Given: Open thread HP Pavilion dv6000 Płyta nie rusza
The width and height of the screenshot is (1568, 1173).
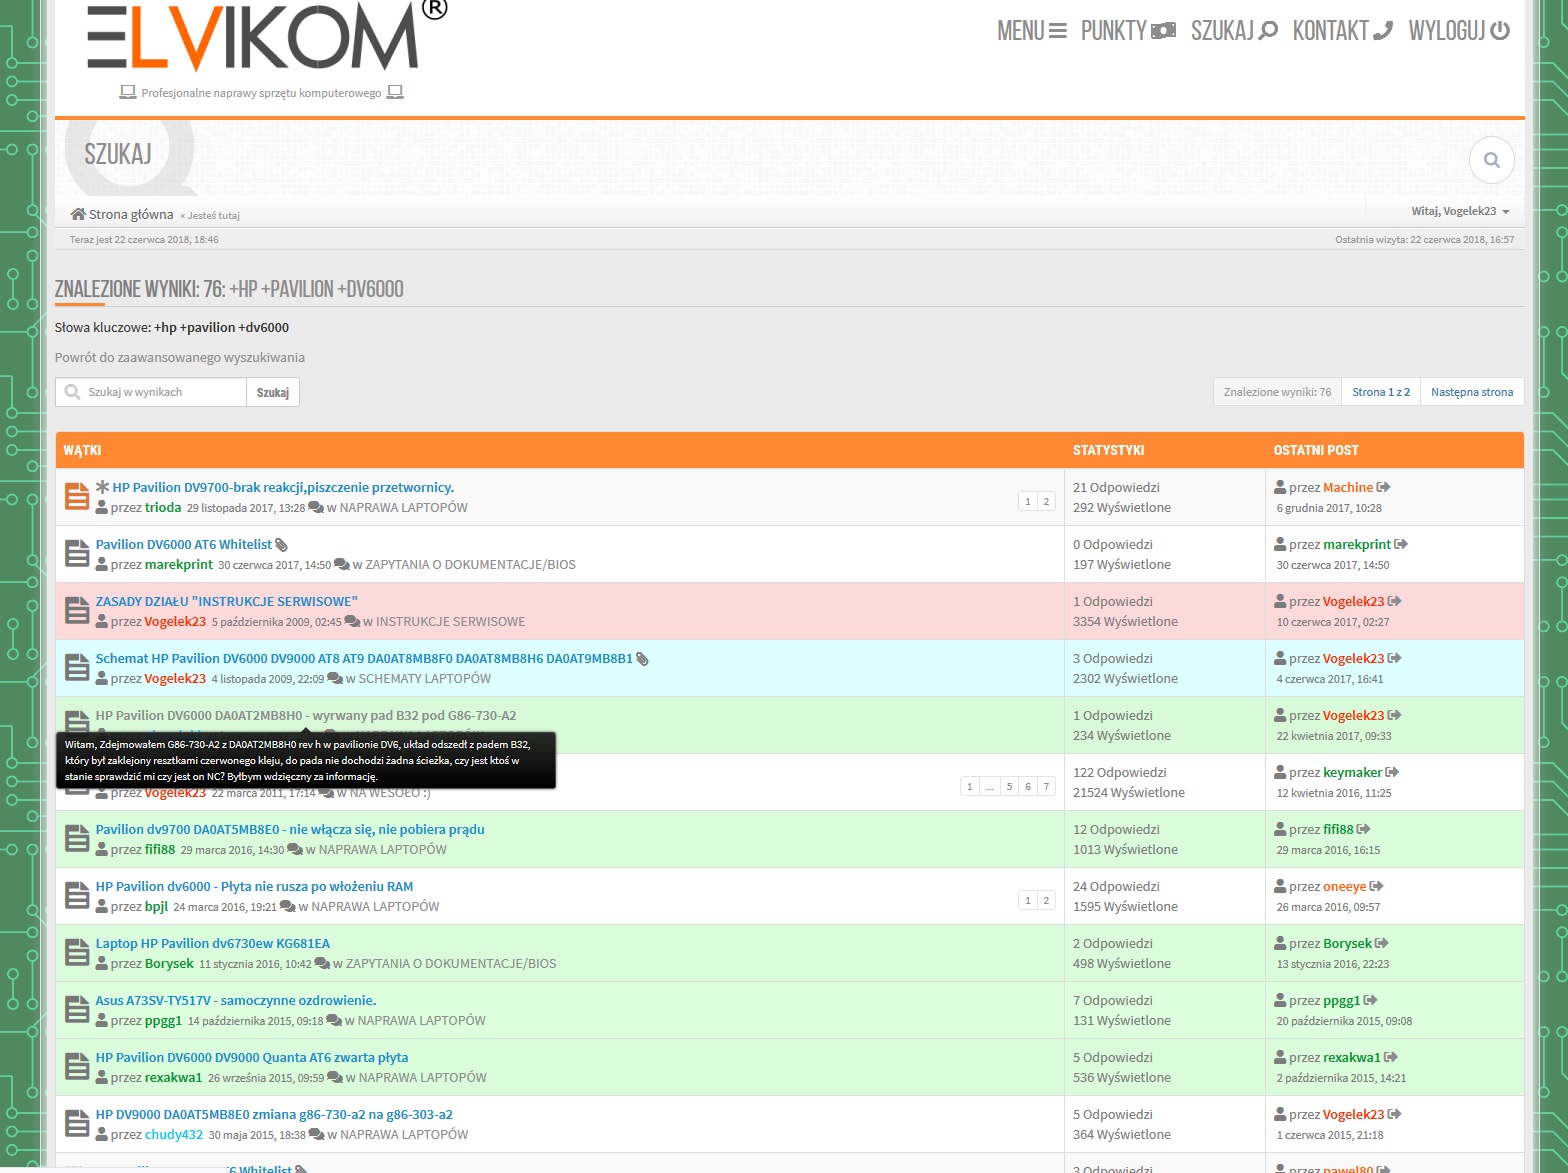Looking at the screenshot, I should coord(254,886).
